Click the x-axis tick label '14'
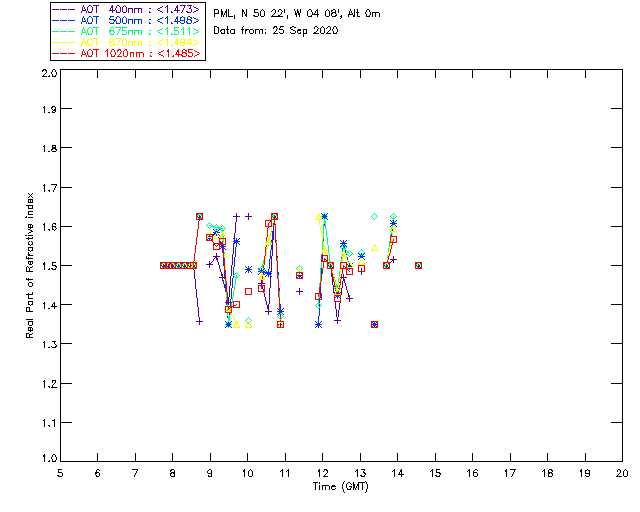The image size is (640, 512). 398,473
